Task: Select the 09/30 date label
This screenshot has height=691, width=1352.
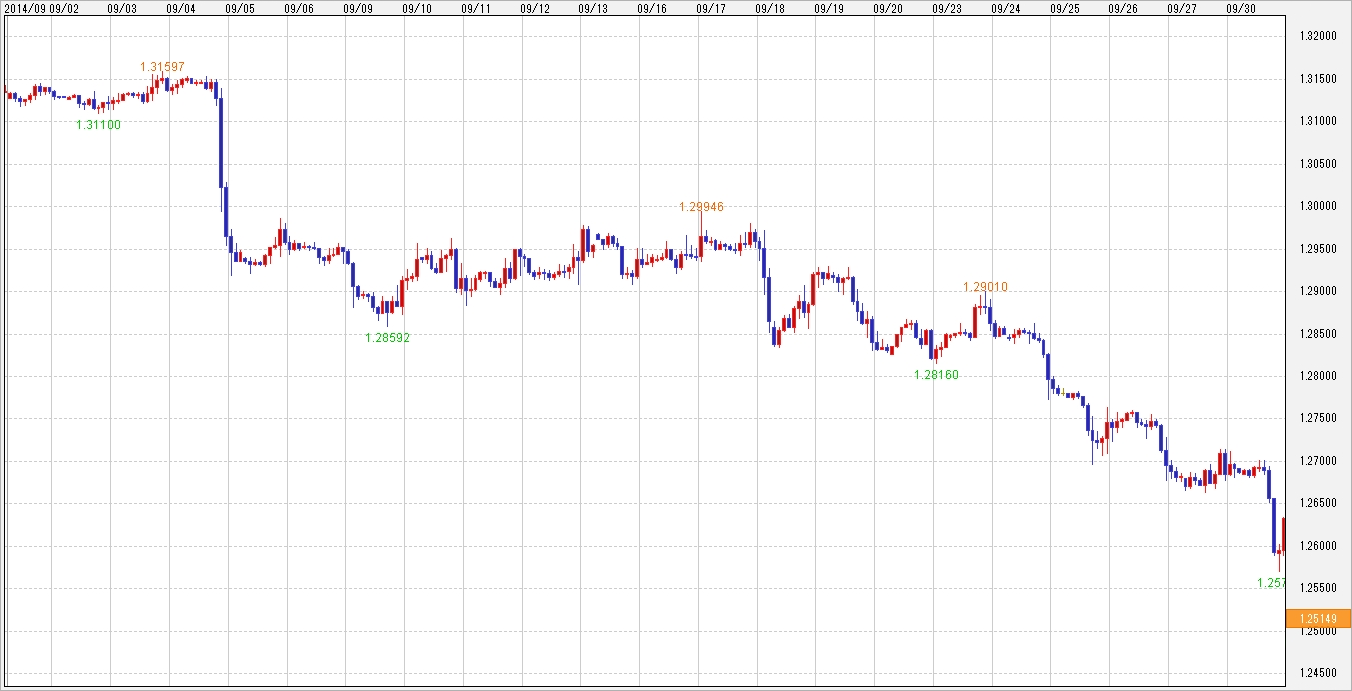Action: coord(1241,8)
